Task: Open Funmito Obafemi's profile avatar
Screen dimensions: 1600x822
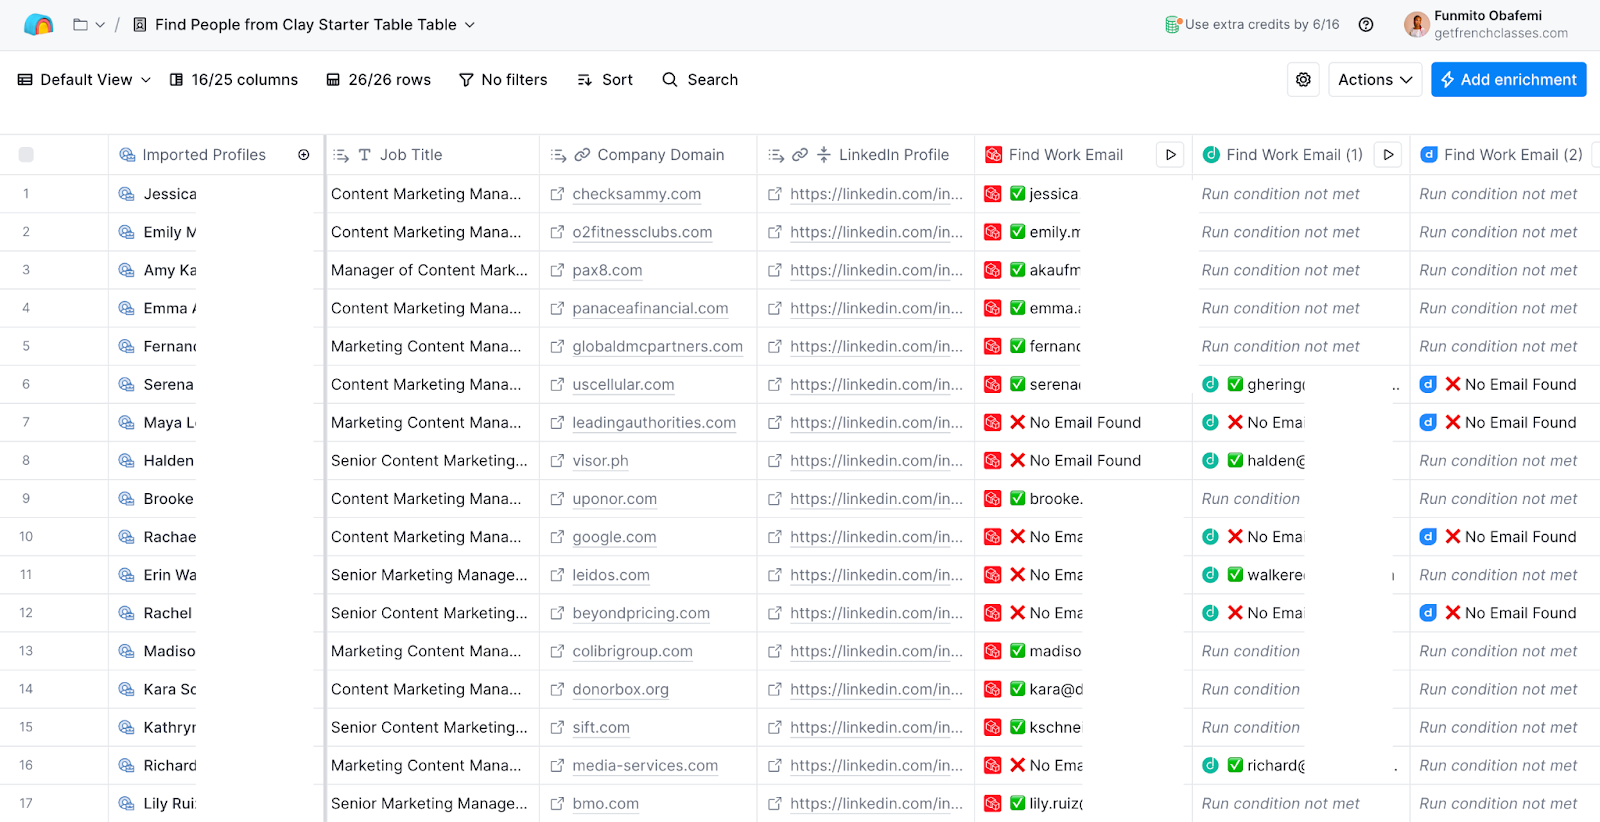Action: pyautogui.click(x=1416, y=25)
